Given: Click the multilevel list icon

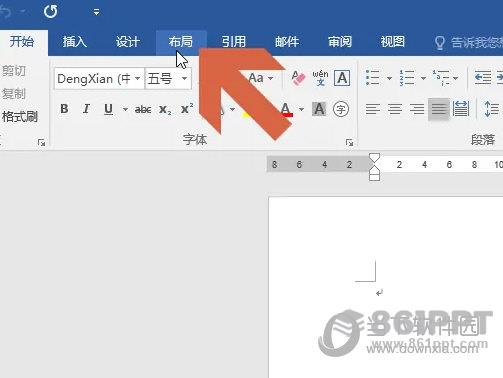Looking at the screenshot, I should point(441,78).
